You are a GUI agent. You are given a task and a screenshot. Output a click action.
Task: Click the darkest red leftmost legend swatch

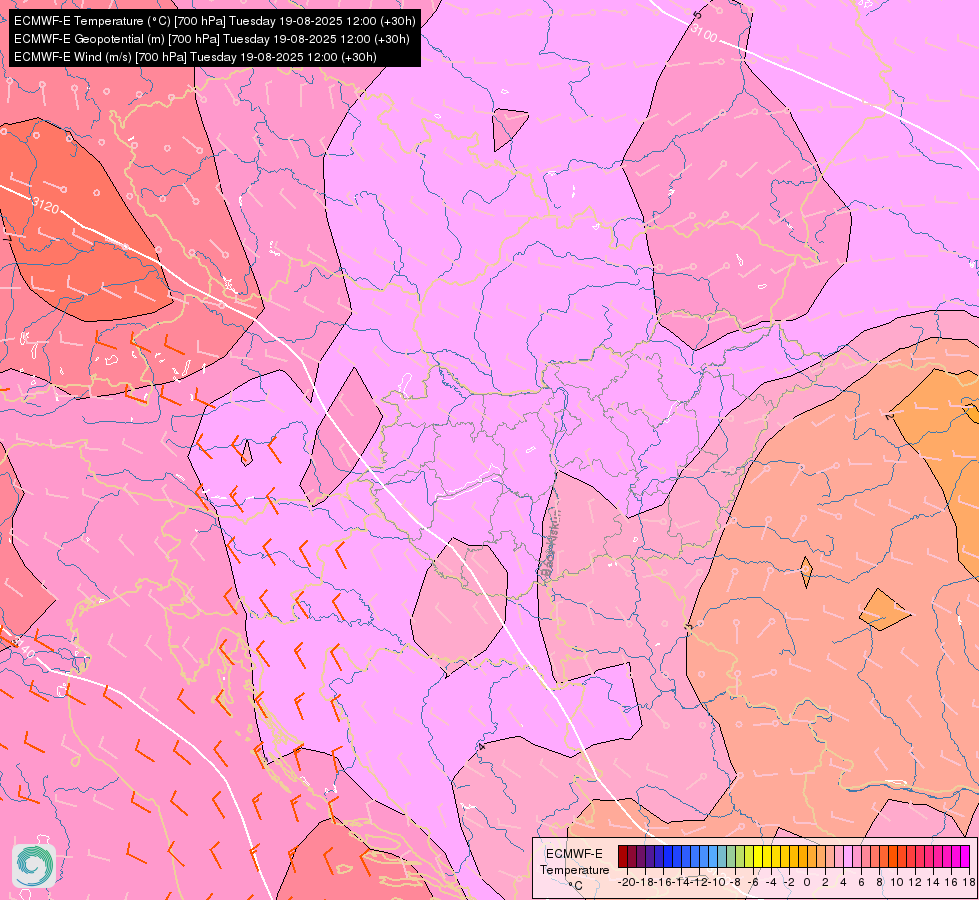[x=622, y=856]
